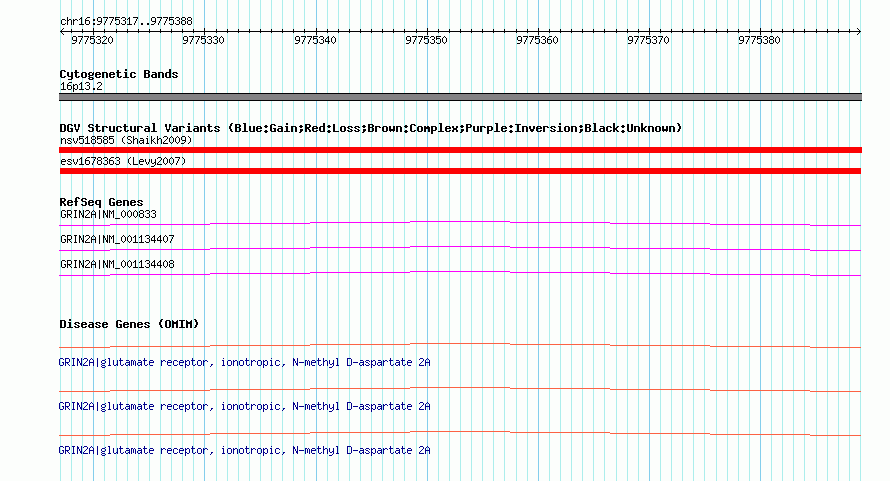
Task: Click ruler position 9775370
Action: click(x=648, y=40)
